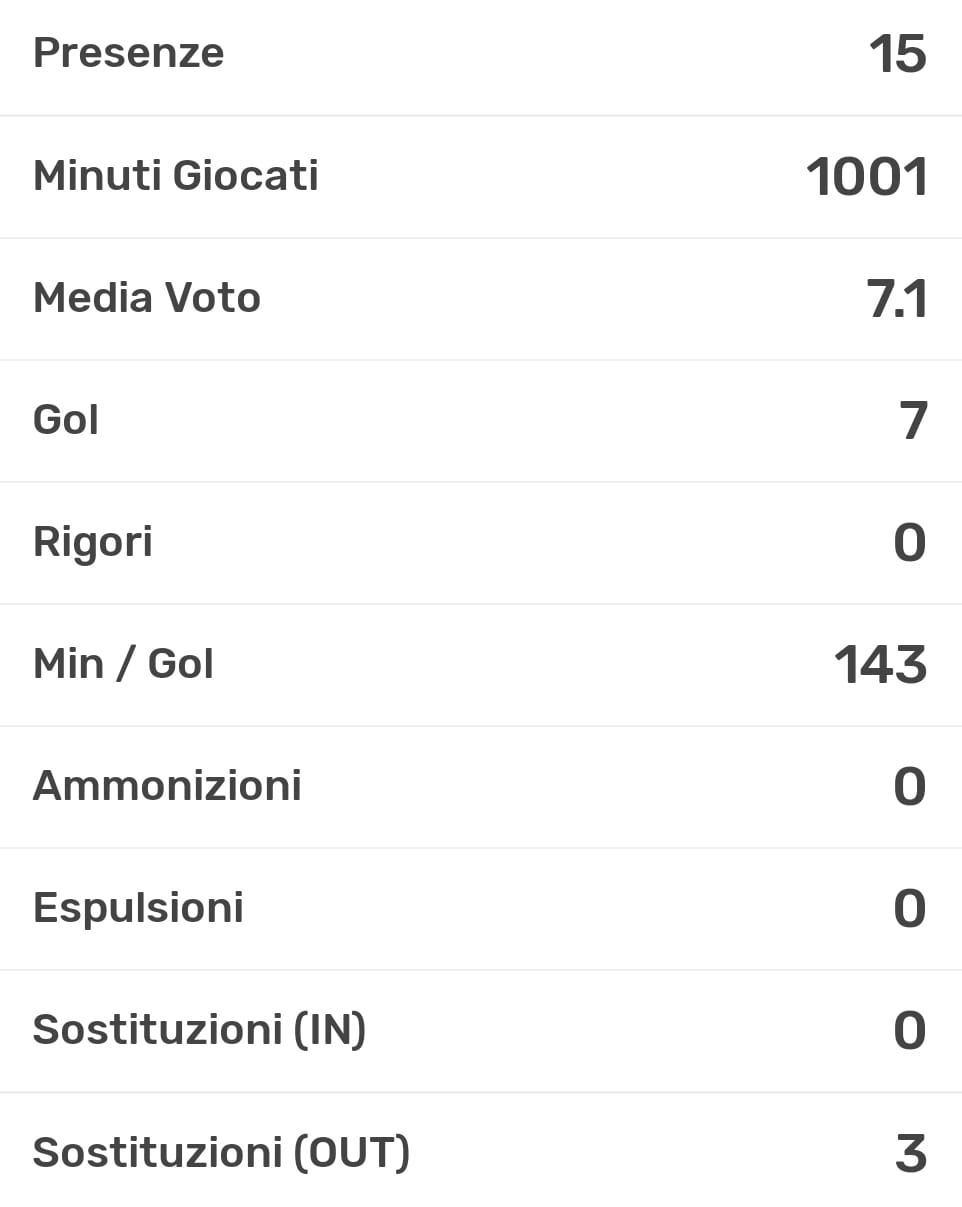Click the Espulsioni row's zero value
962x1207 pixels.
coord(910,909)
